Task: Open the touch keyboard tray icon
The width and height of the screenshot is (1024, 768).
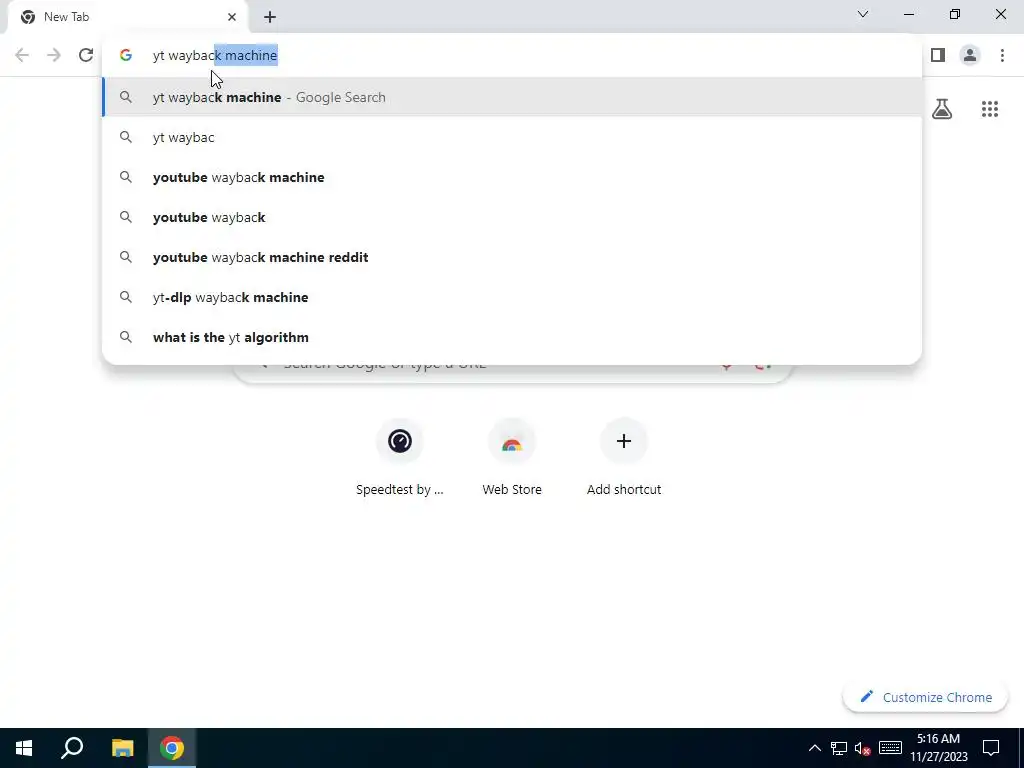Action: click(890, 748)
